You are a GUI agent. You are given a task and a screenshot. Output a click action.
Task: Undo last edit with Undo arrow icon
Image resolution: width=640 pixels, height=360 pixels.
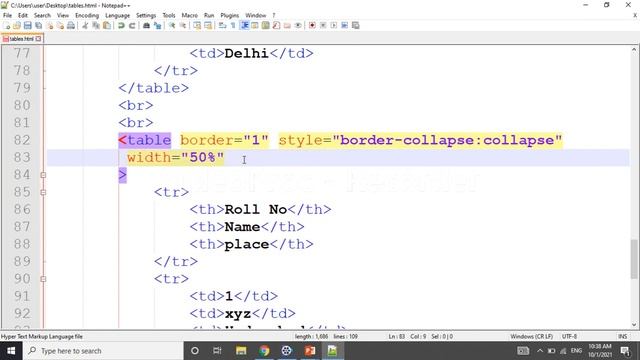click(121, 26)
